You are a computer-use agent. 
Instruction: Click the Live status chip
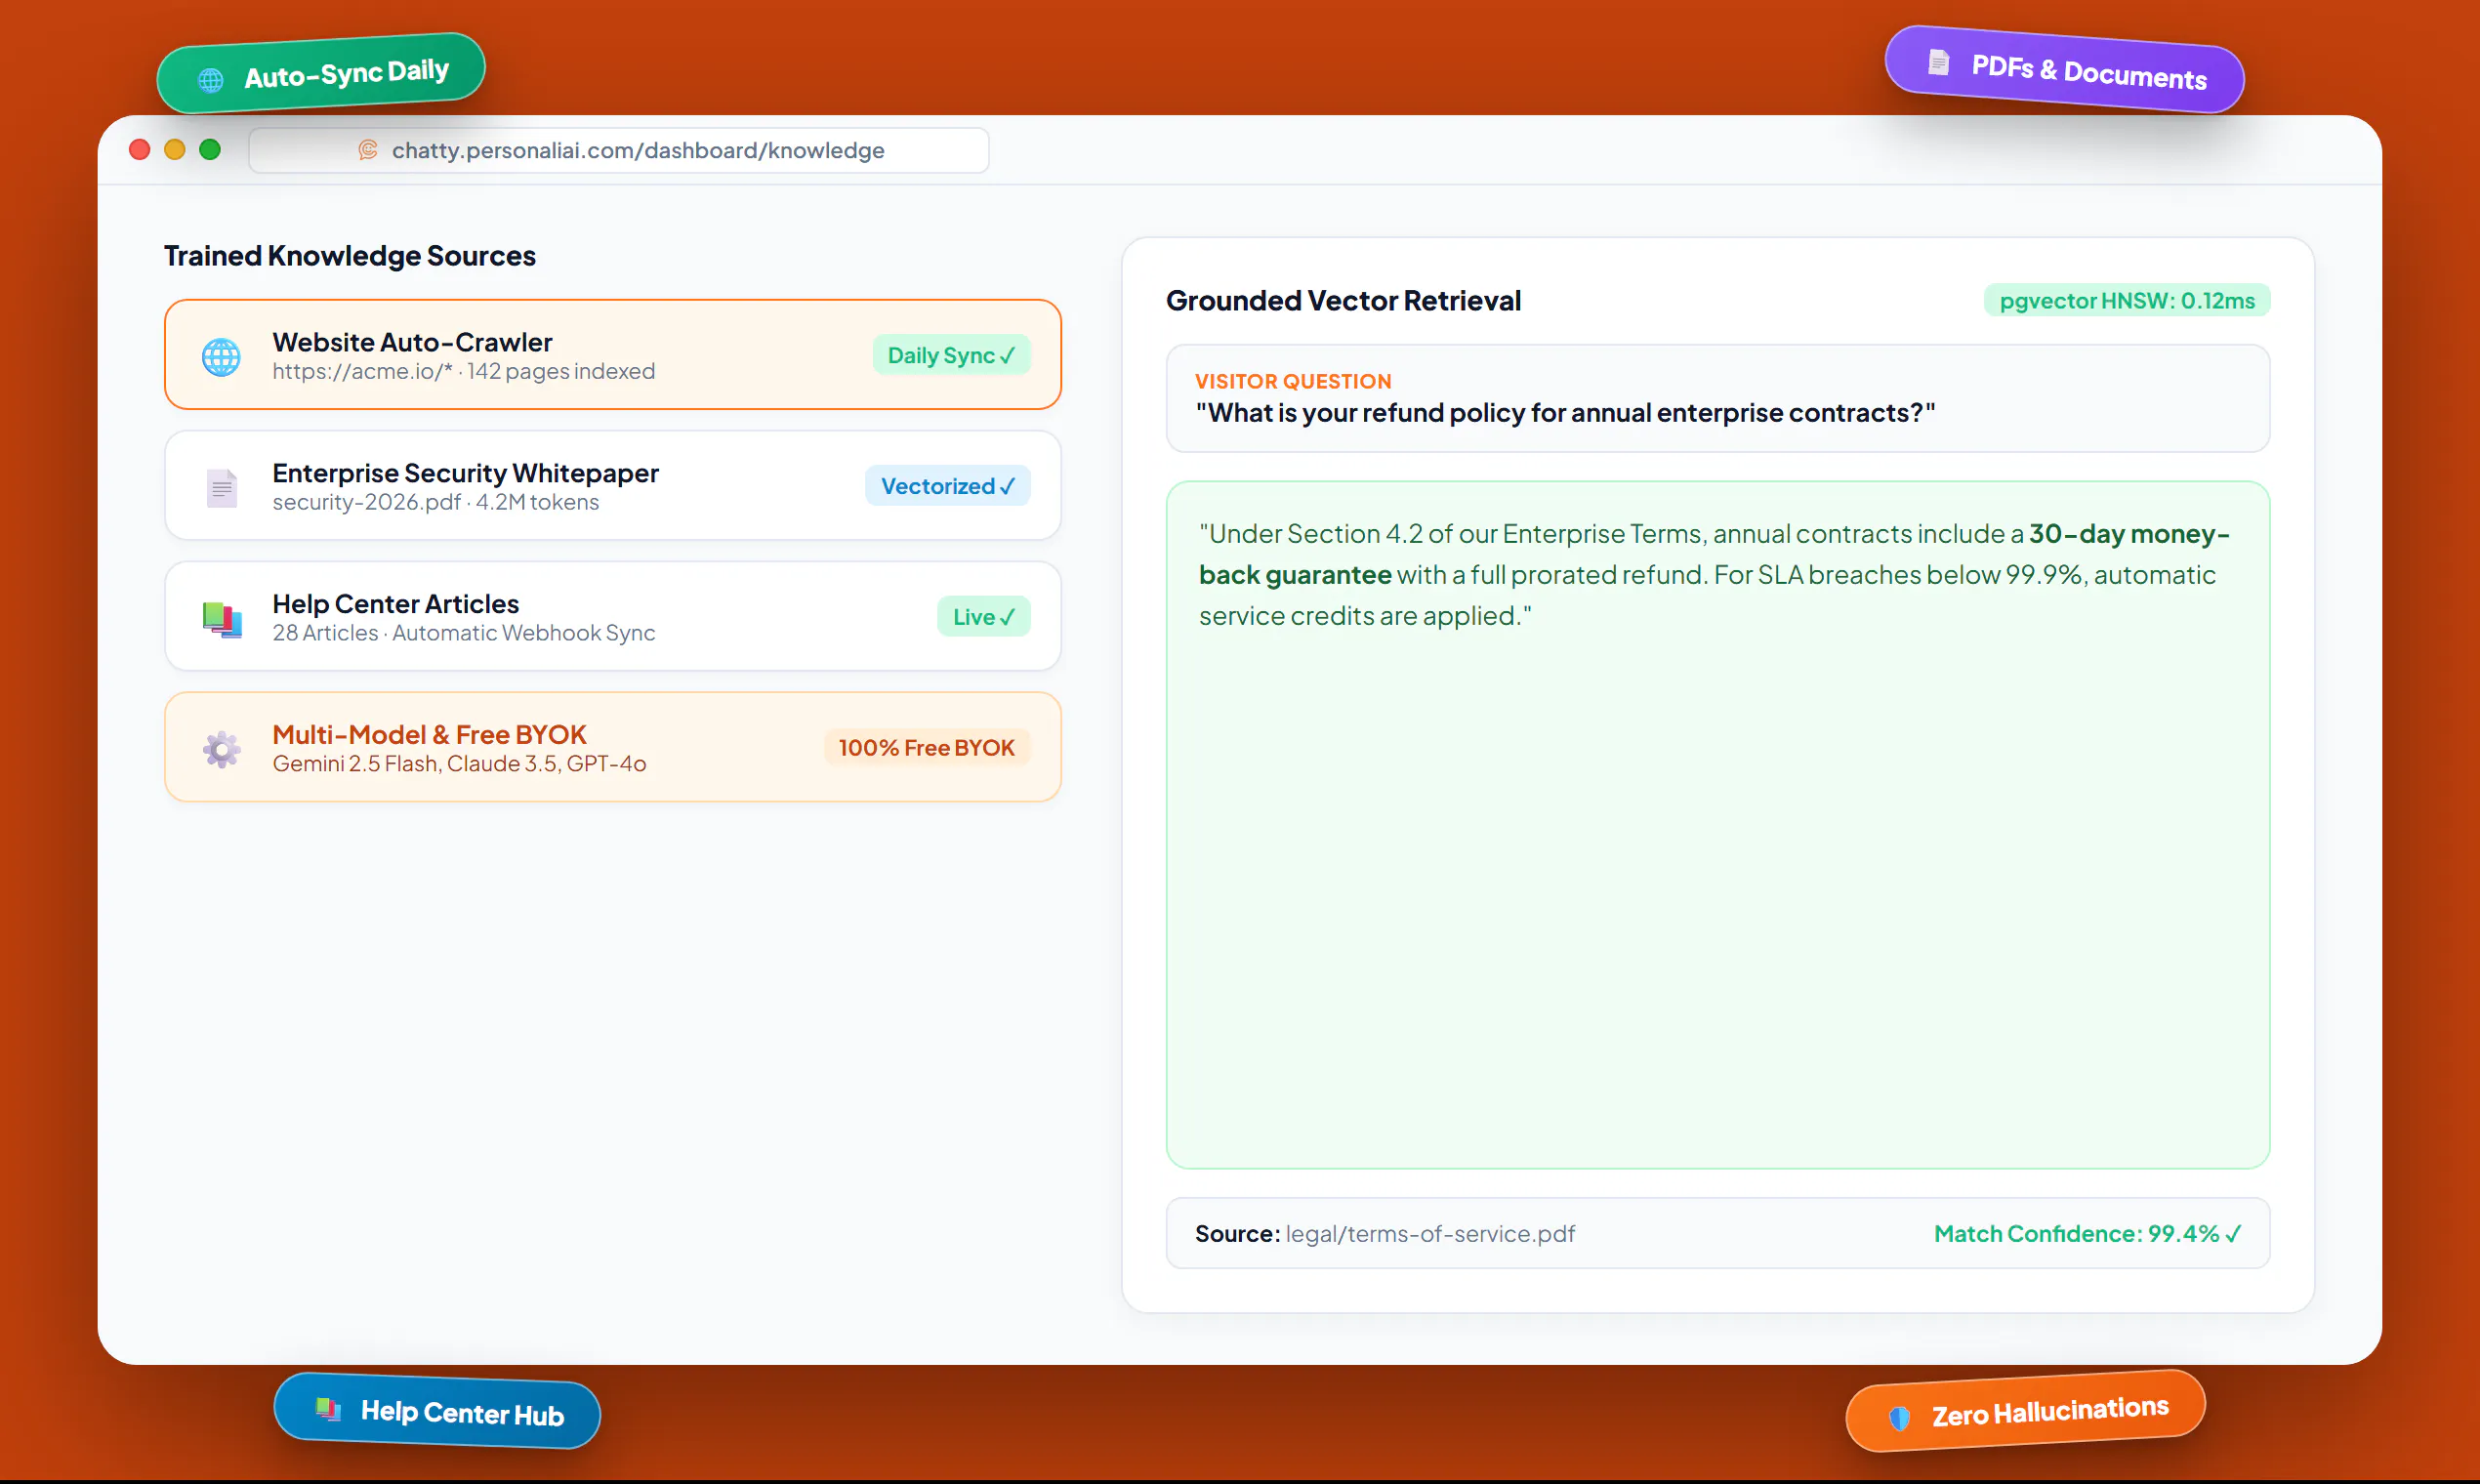983,617
